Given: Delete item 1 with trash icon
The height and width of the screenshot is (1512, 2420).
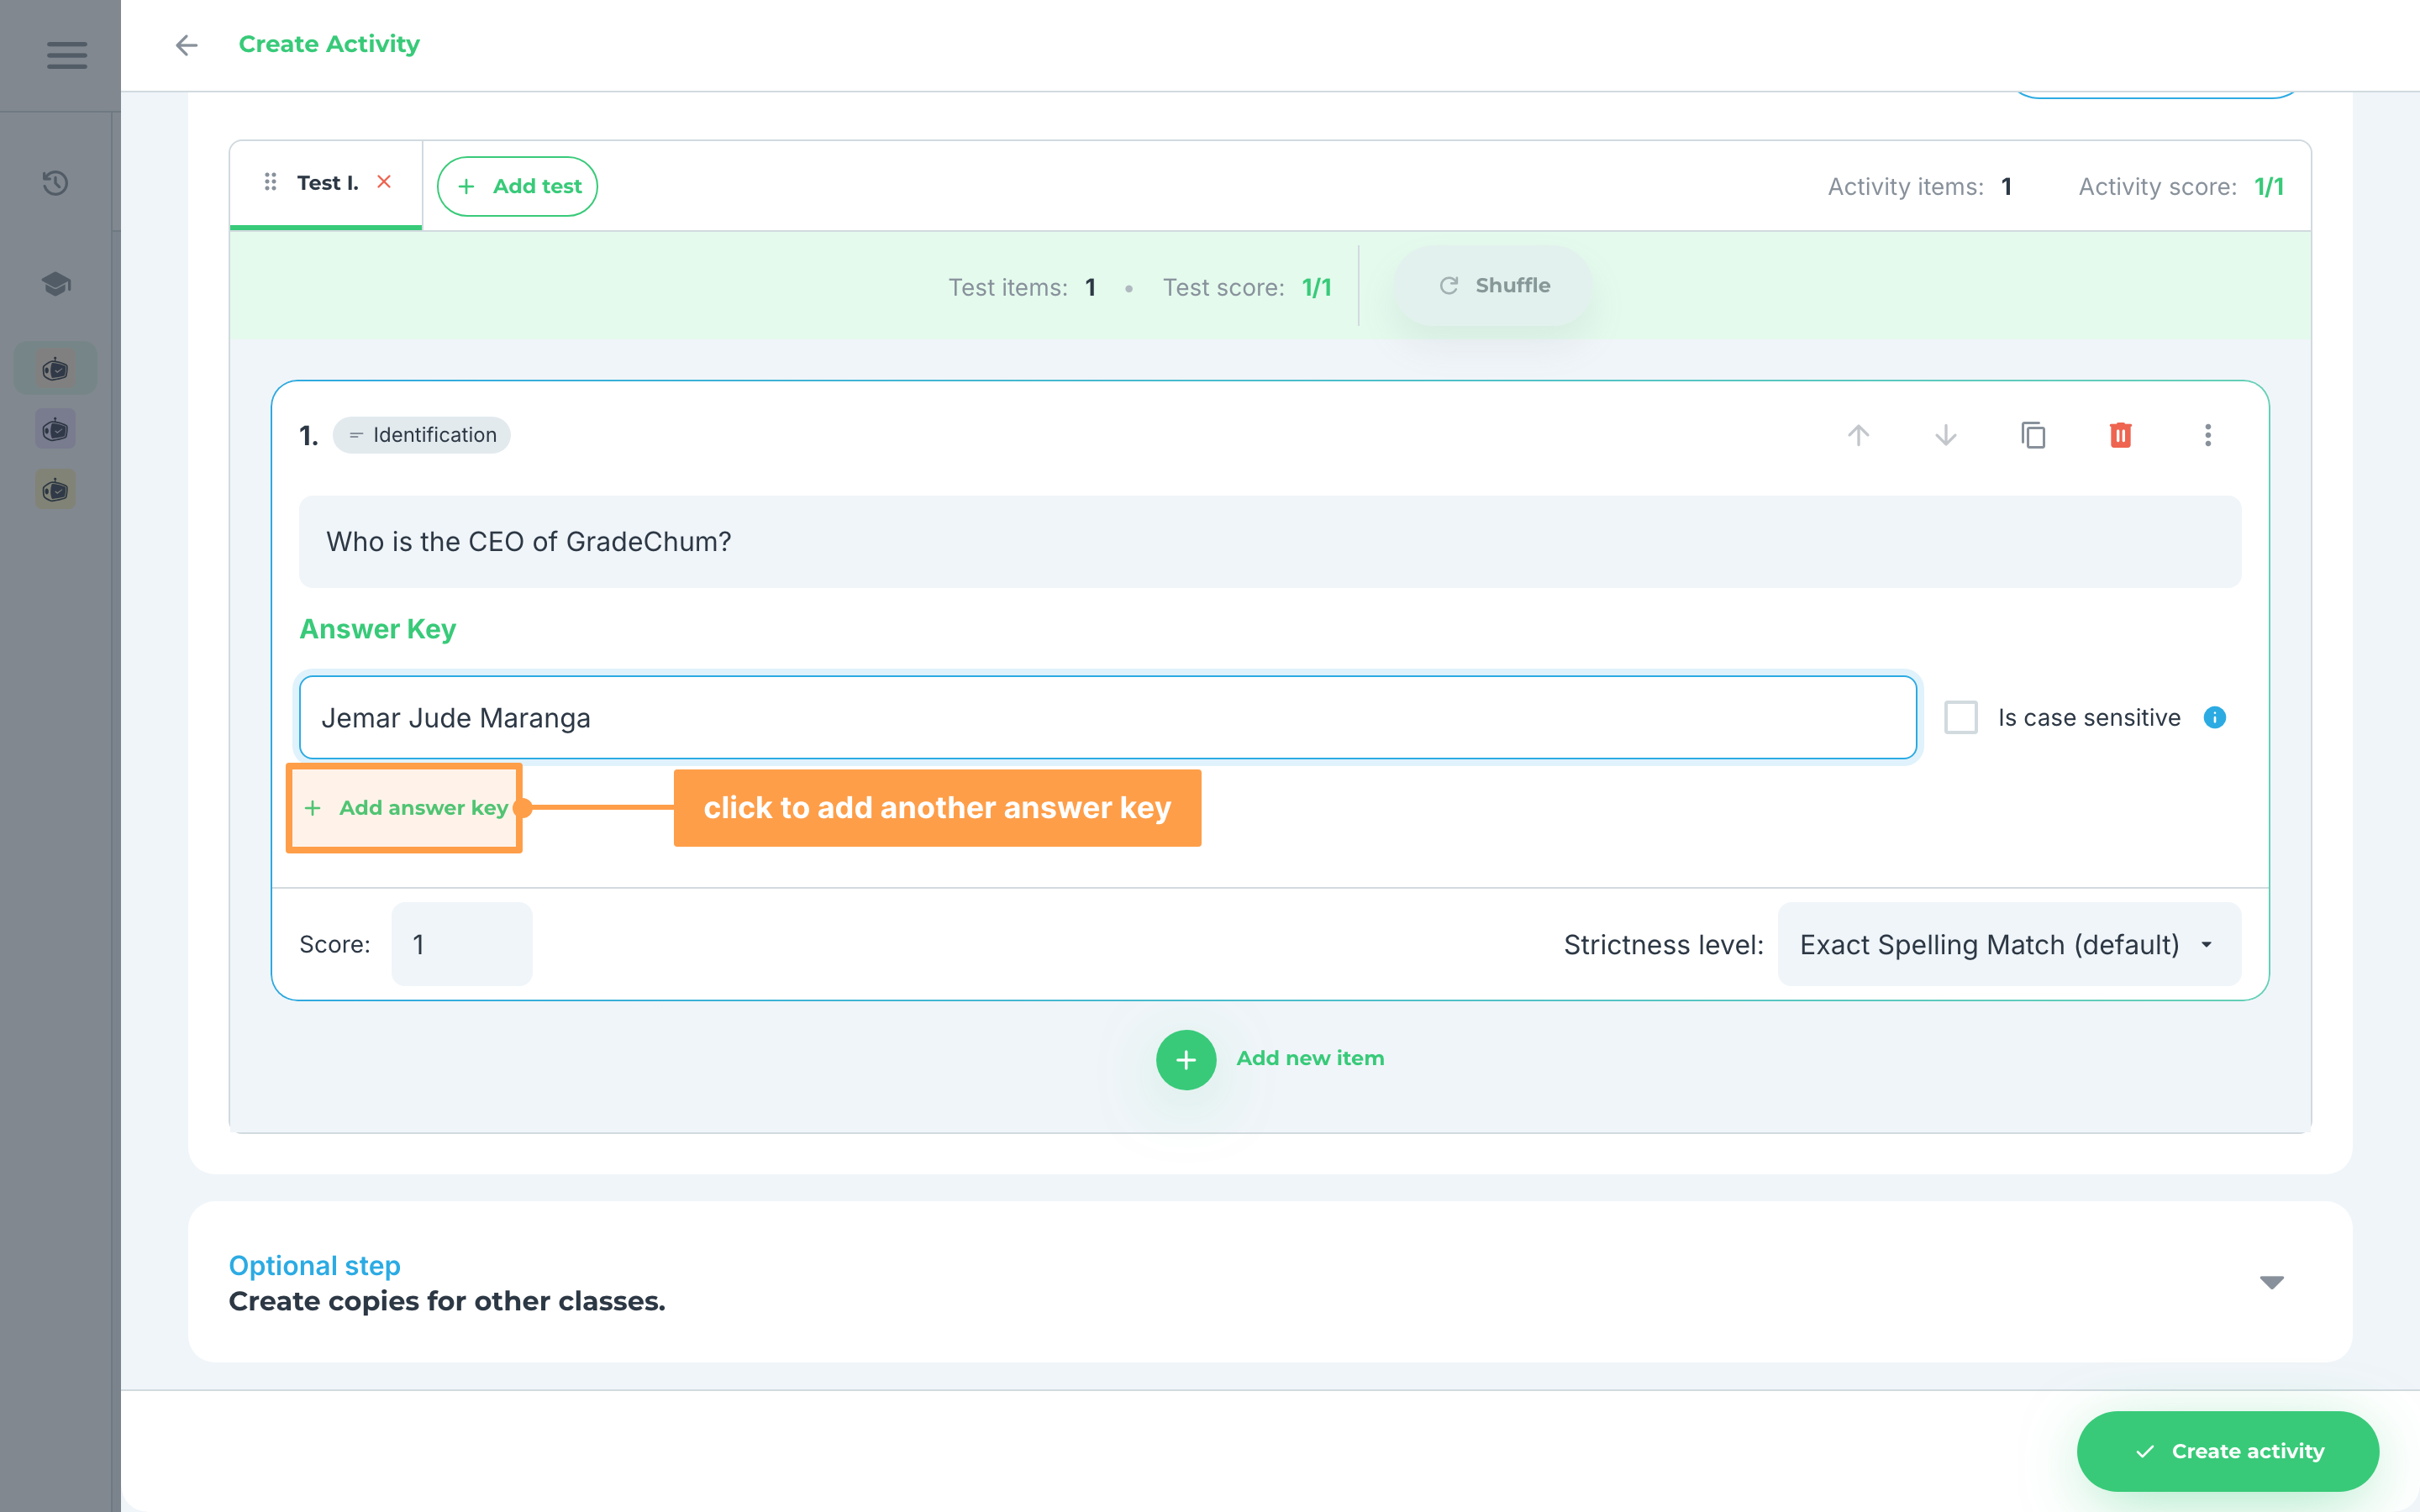Looking at the screenshot, I should pos(2120,435).
